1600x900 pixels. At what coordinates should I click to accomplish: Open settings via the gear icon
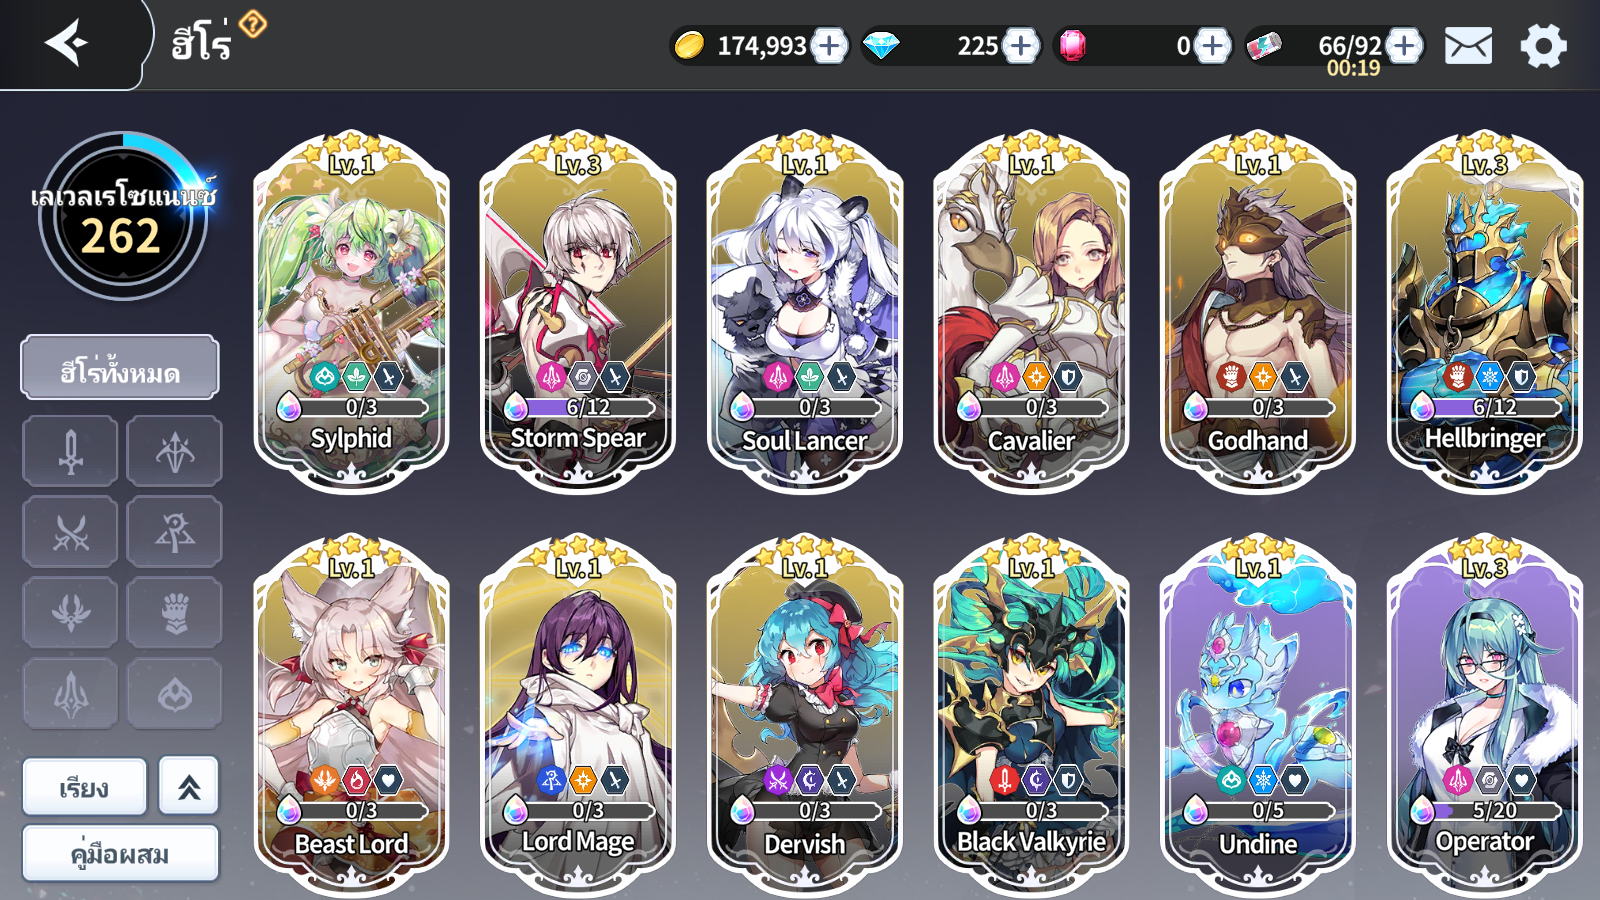click(1543, 46)
